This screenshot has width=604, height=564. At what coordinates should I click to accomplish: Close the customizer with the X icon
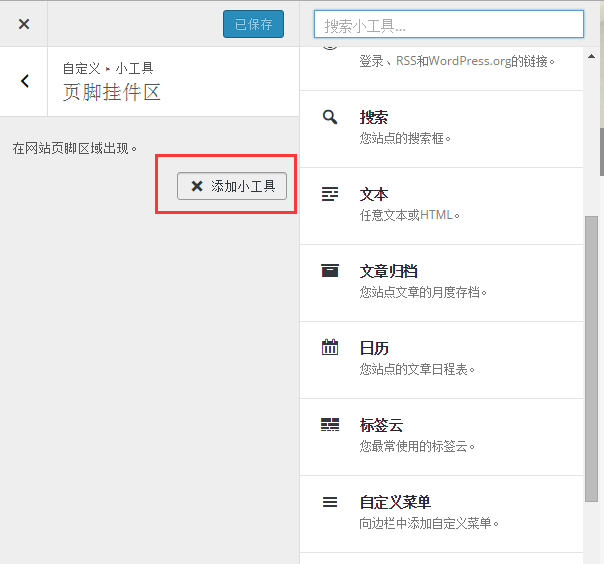tap(24, 24)
